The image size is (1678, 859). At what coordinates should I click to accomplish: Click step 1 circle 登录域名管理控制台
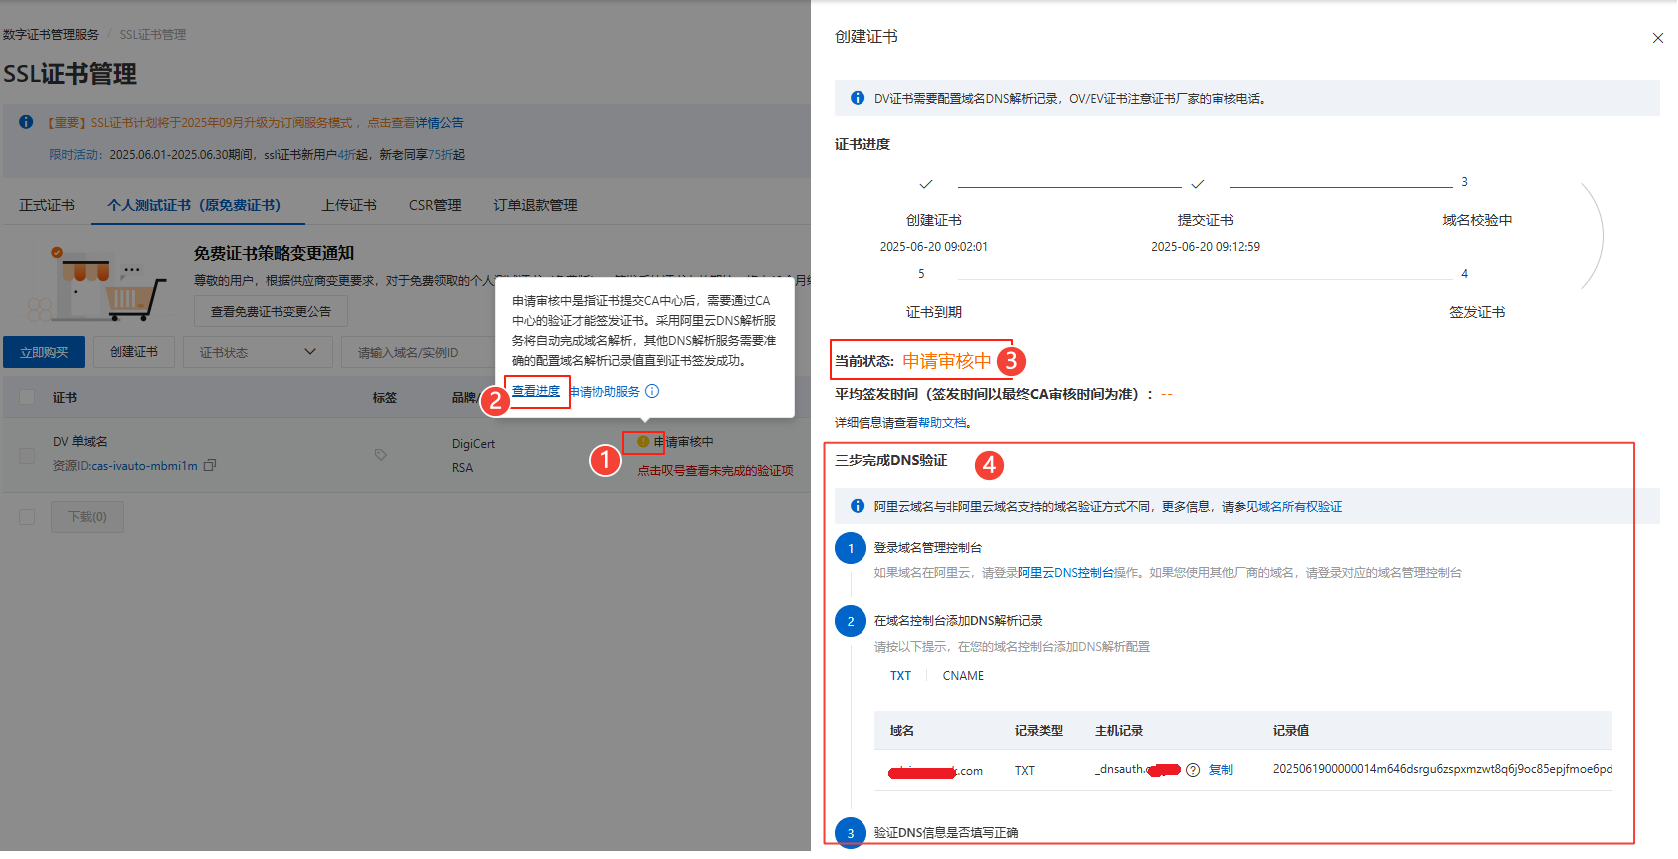[851, 548]
